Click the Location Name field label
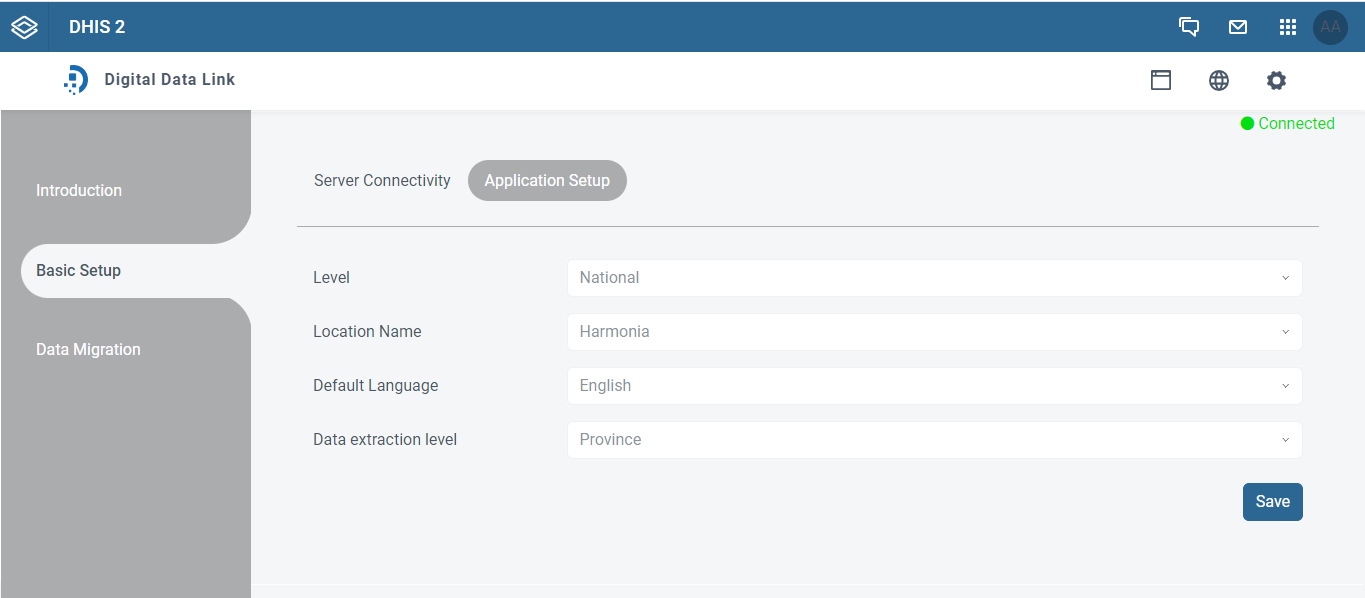Screen dimensions: 1365x598 tap(367, 332)
